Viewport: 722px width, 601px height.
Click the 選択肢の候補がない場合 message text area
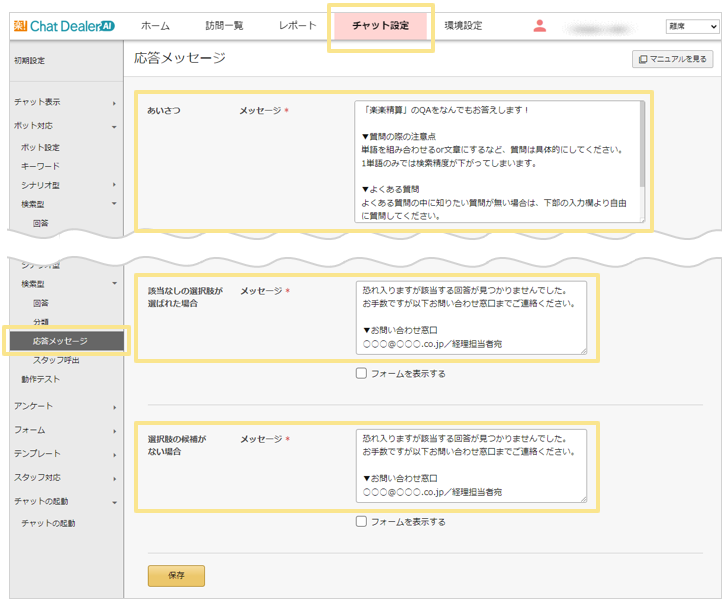[x=471, y=465]
